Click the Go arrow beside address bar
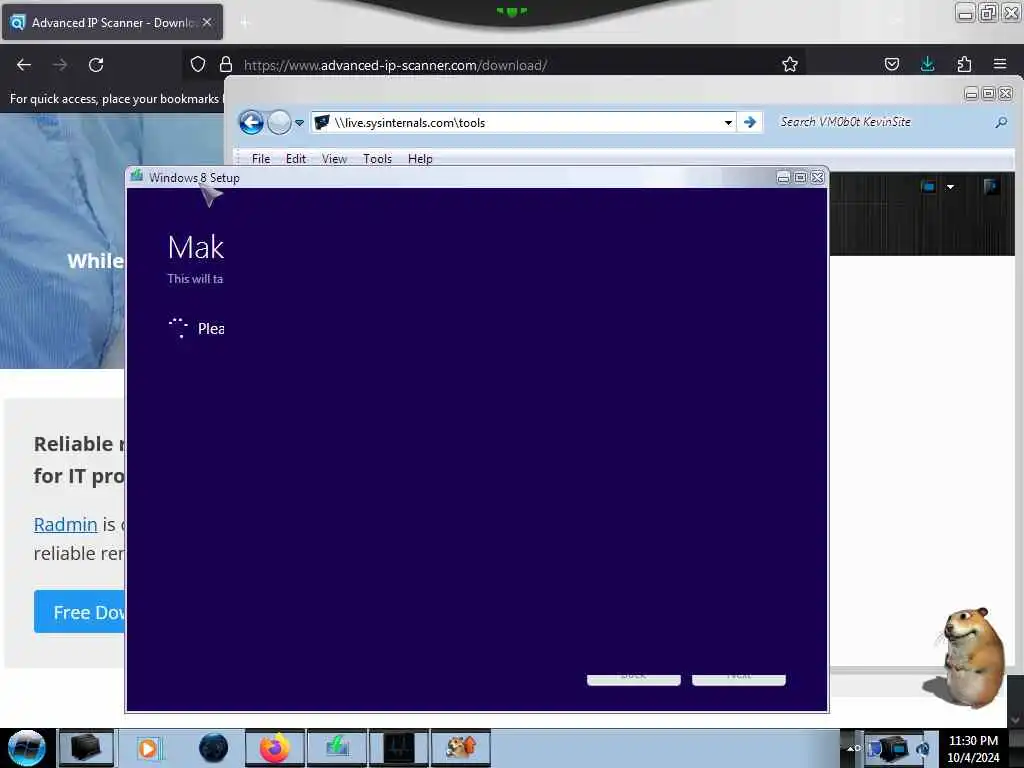This screenshot has height=768, width=1024. tap(750, 122)
